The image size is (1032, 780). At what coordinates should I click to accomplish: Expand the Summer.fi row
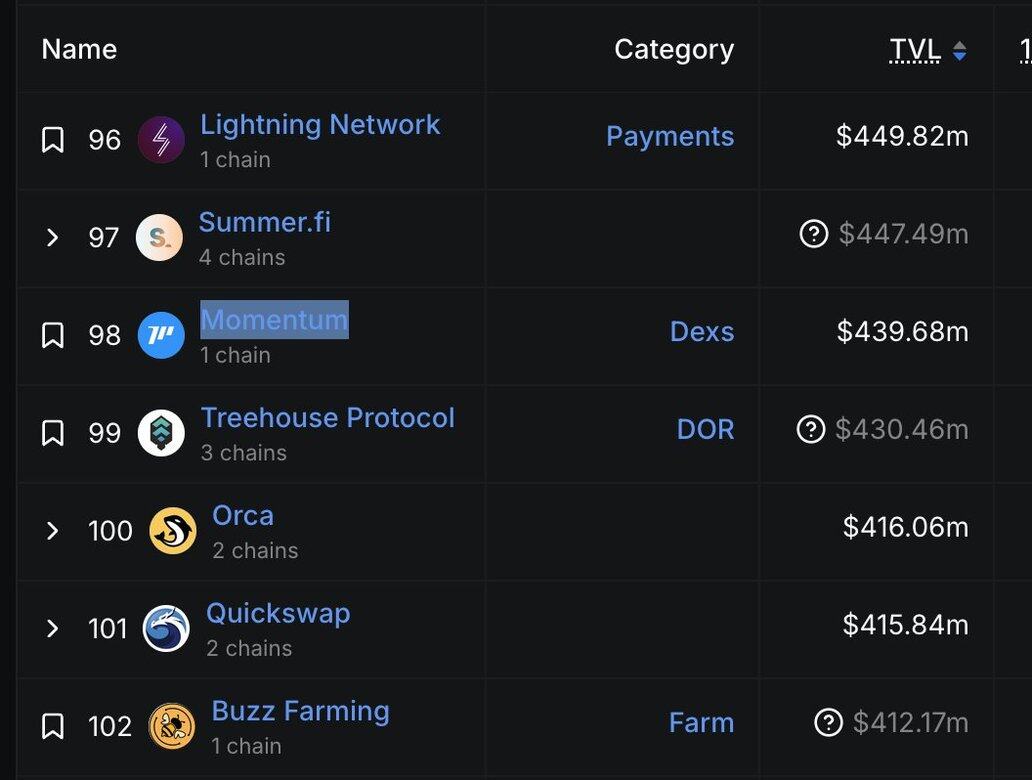pos(53,238)
